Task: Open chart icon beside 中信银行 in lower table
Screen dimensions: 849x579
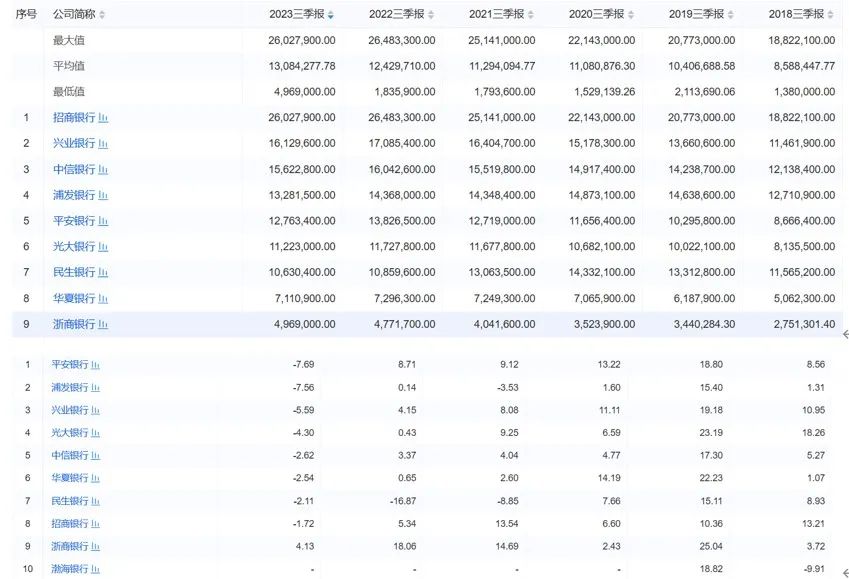Action: [x=96, y=456]
